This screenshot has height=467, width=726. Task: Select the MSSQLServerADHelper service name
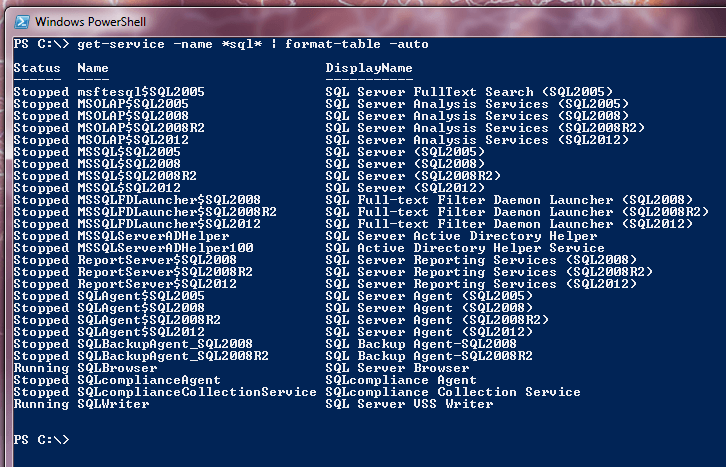click(153, 237)
